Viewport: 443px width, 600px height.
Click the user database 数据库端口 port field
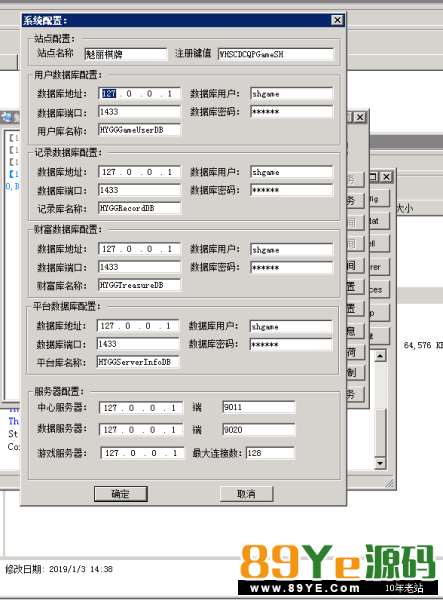coord(139,112)
